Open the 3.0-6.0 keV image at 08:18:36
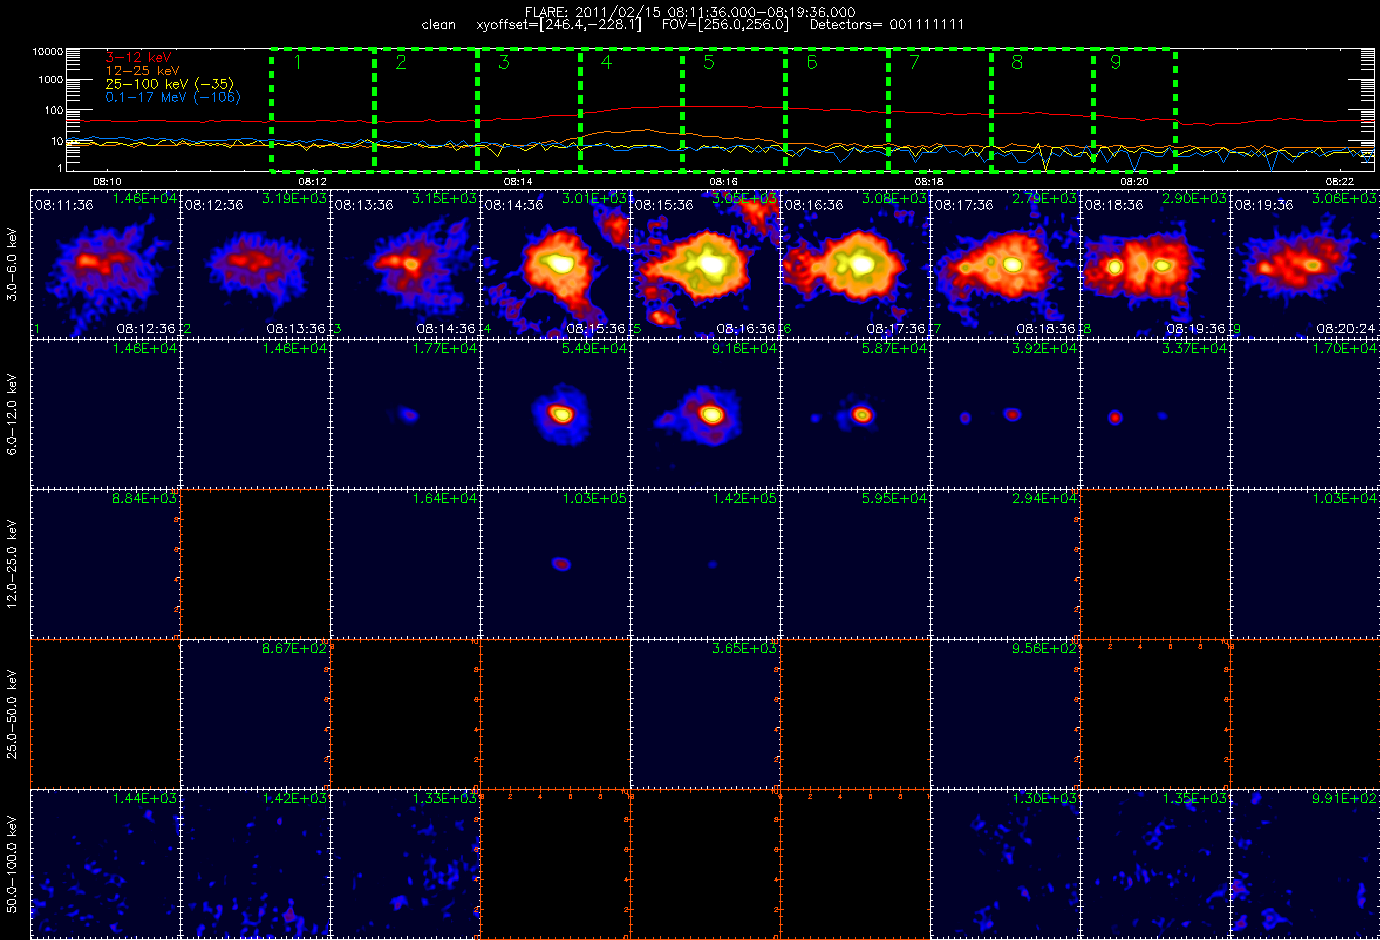This screenshot has width=1380, height=940. (x=1155, y=263)
